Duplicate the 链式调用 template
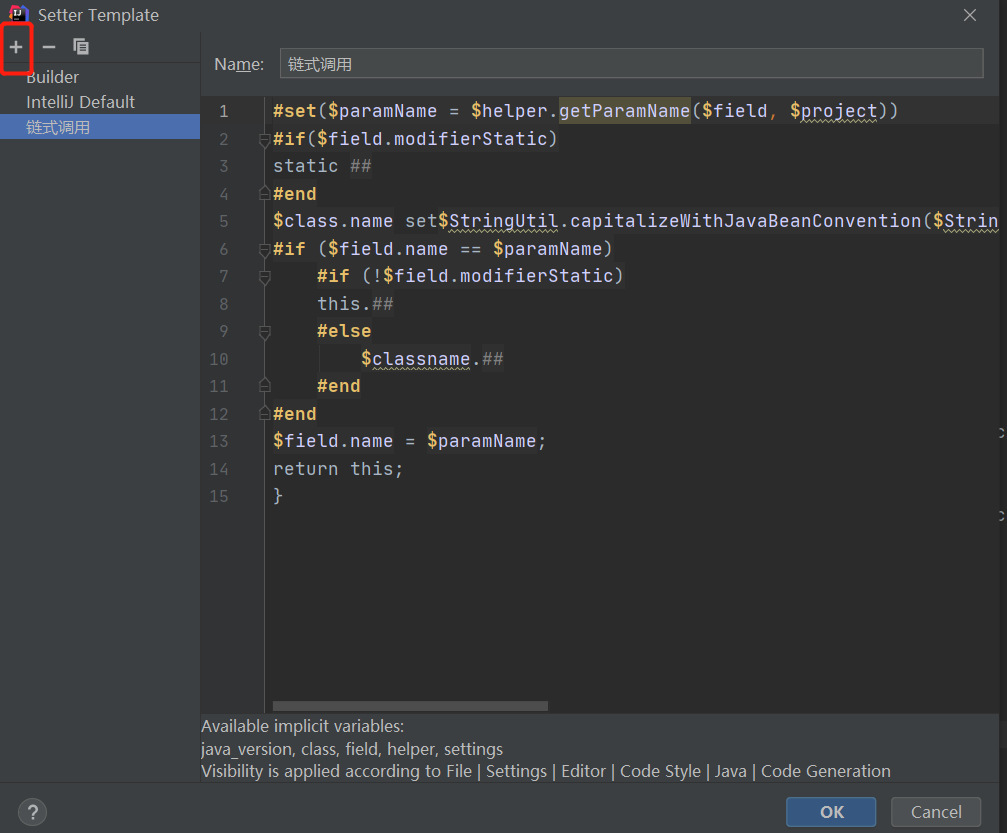 [80, 46]
